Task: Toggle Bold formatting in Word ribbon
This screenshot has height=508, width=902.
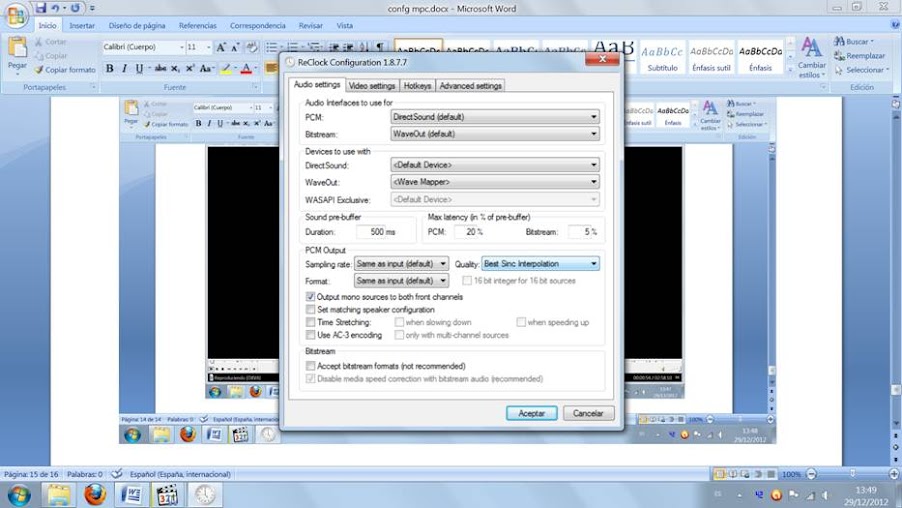Action: [x=109, y=68]
